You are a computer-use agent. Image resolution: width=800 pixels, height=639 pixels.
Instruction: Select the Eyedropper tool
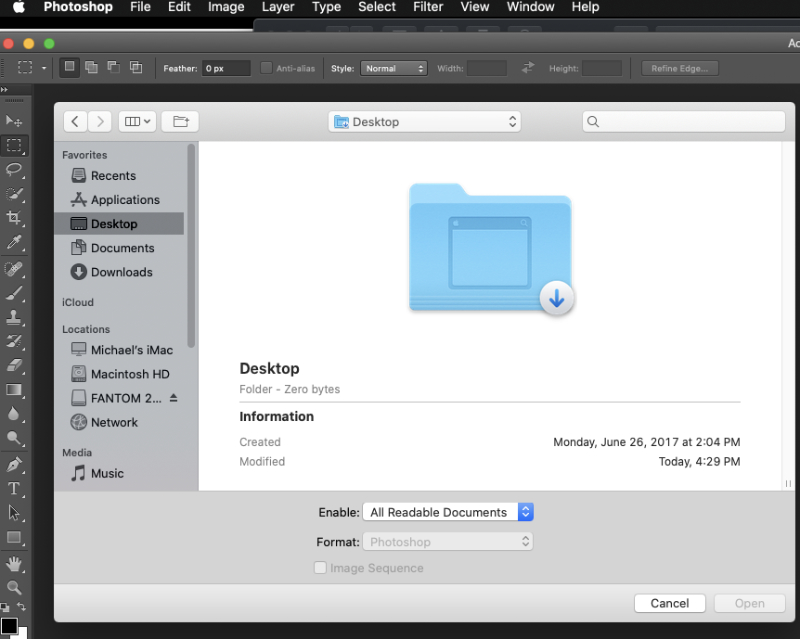(14, 242)
